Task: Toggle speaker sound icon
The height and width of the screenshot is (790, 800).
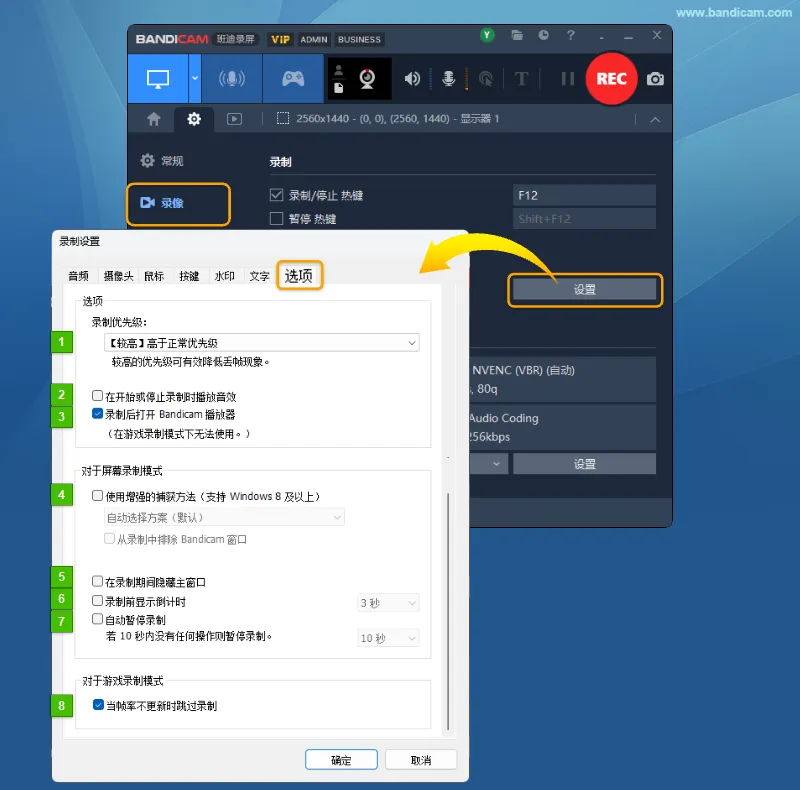Action: pos(412,79)
